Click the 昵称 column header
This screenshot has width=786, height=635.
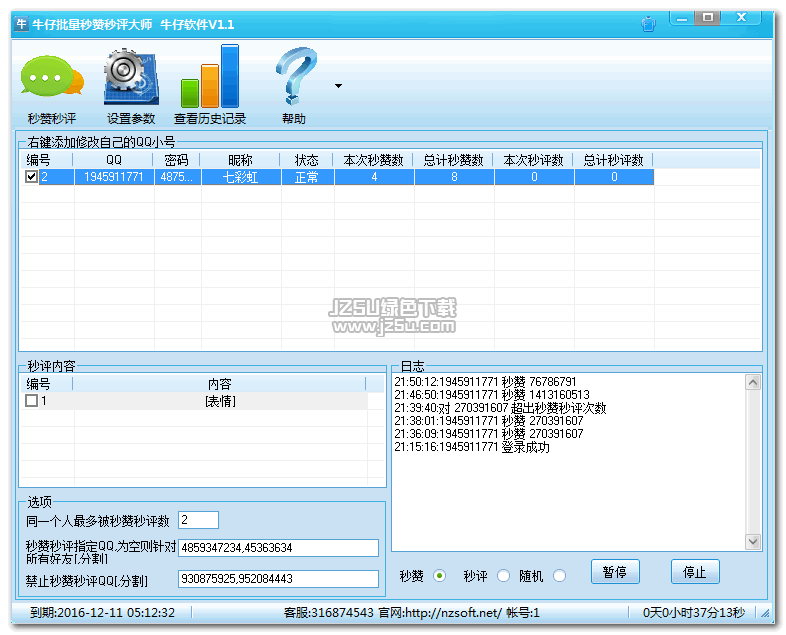[240, 160]
